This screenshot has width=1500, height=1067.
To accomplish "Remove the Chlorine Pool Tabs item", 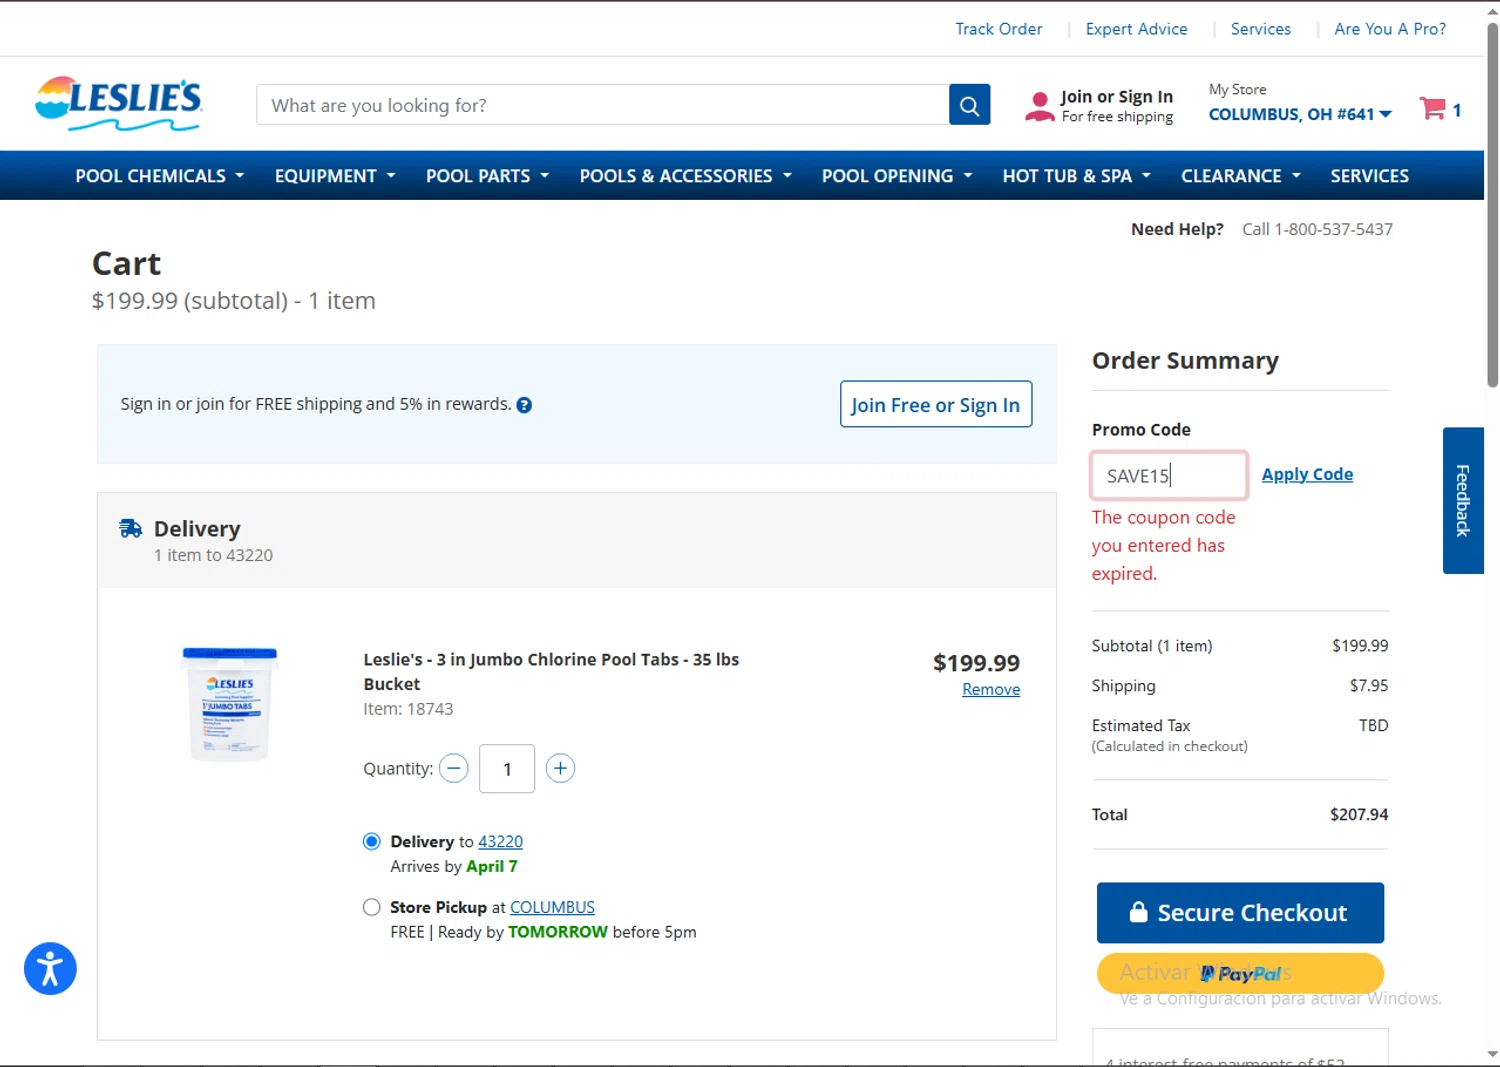I will click(991, 689).
